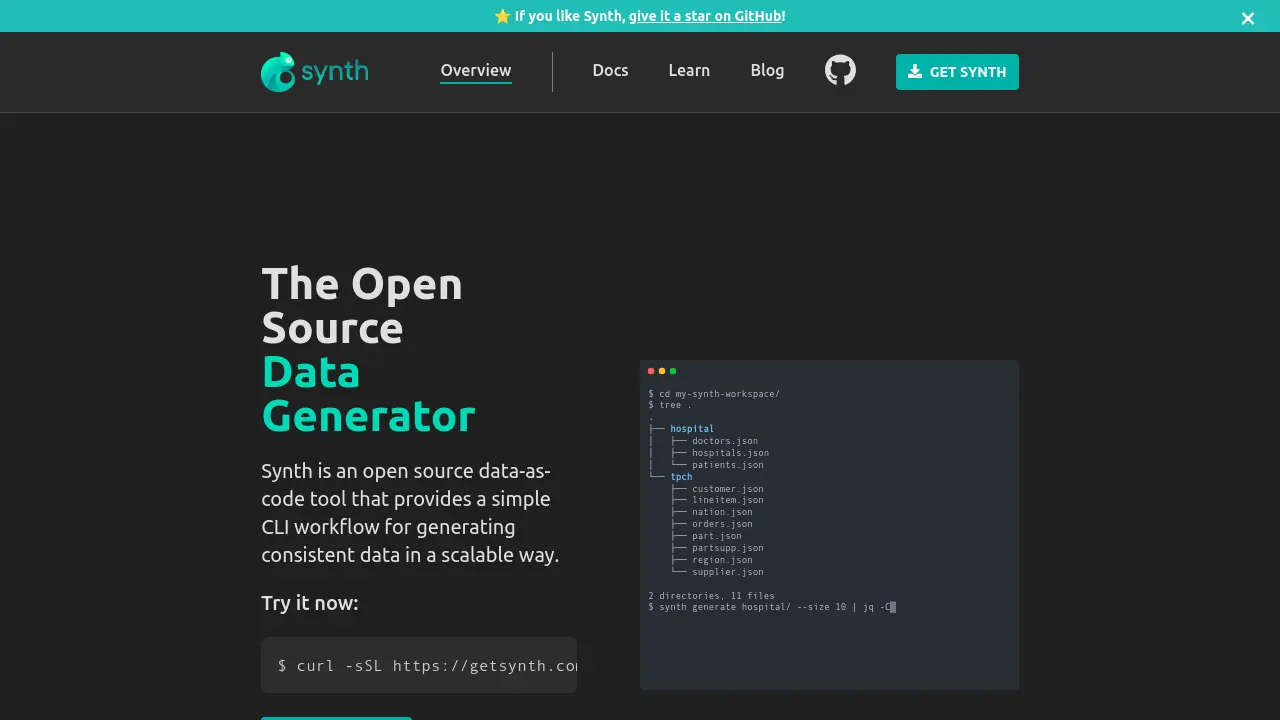
Task: Click the 'synth generate hospital/' command line
Action: pos(771,607)
